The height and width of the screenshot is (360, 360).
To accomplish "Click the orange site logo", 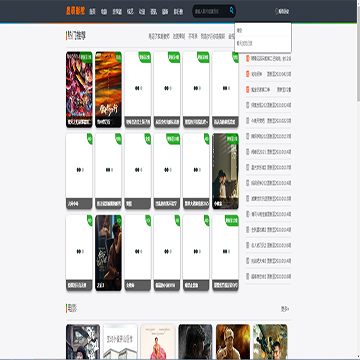I will (75, 11).
